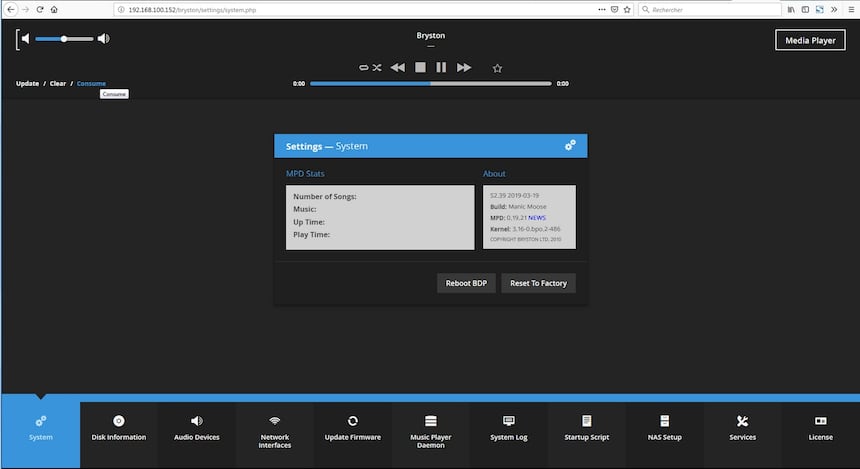Viewport: 860px width, 469px height.
Task: Adjust the volume slider
Action: [64, 39]
